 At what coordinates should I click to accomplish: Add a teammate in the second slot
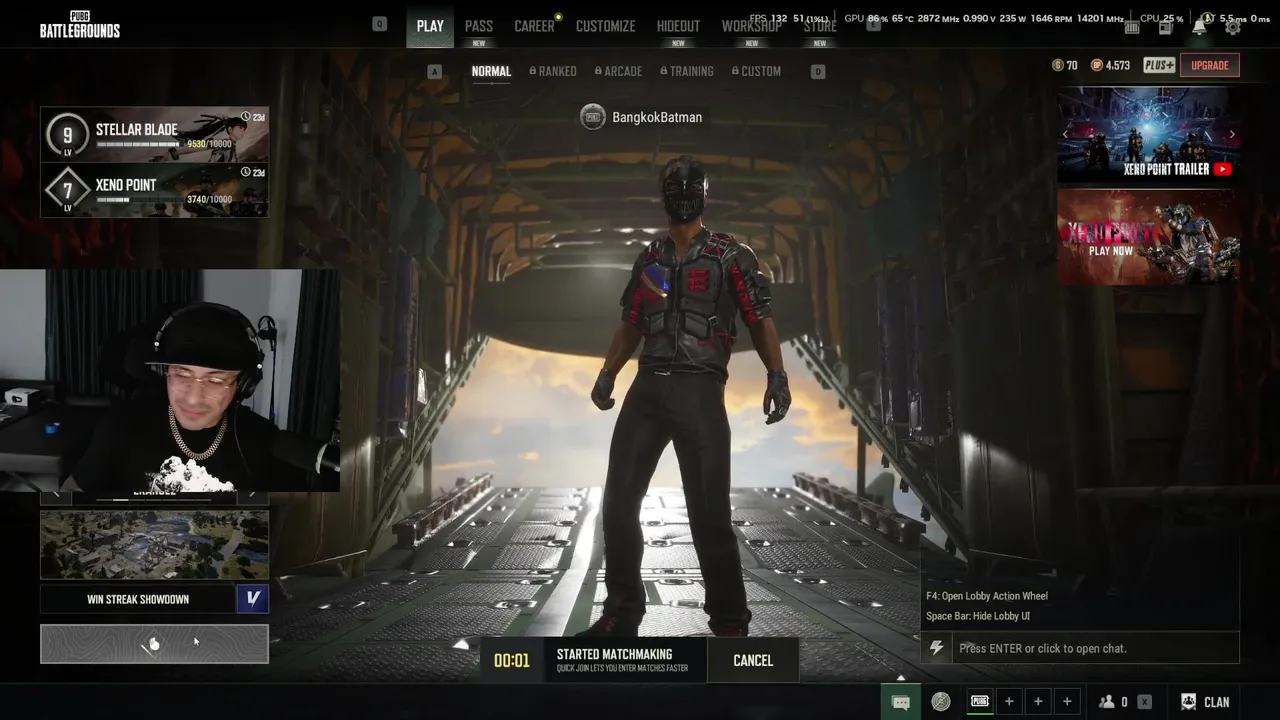[1009, 702]
